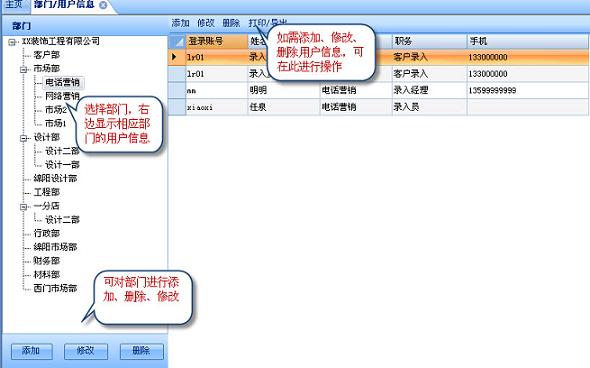Open 打印/导出 in the user toolbar
Viewport: 590px width, 368px height.
click(267, 23)
